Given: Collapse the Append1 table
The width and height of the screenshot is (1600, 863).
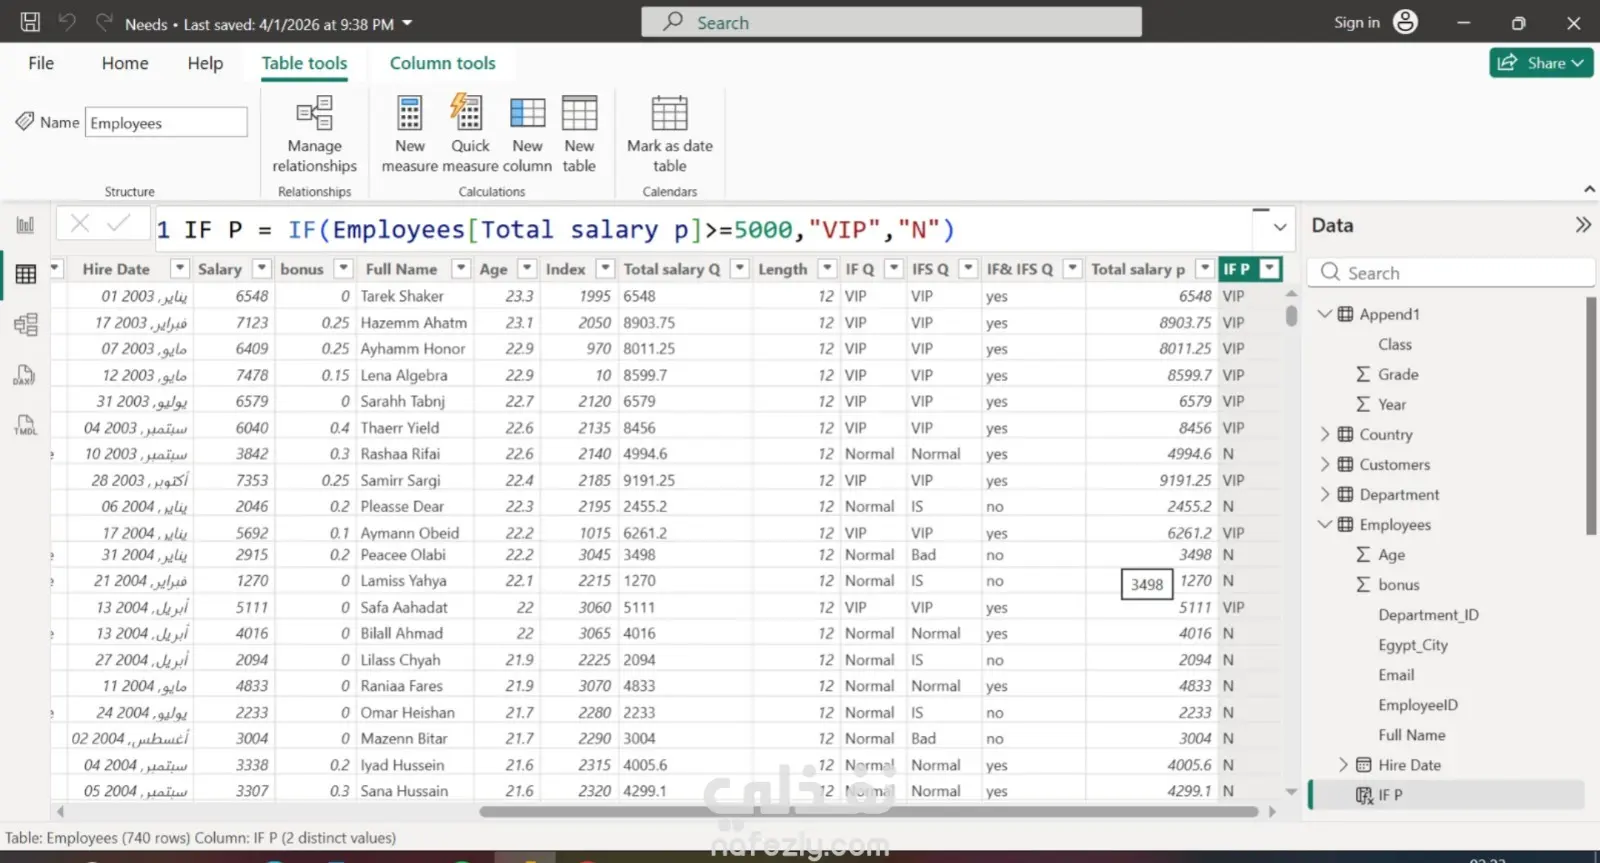Looking at the screenshot, I should [1325, 314].
